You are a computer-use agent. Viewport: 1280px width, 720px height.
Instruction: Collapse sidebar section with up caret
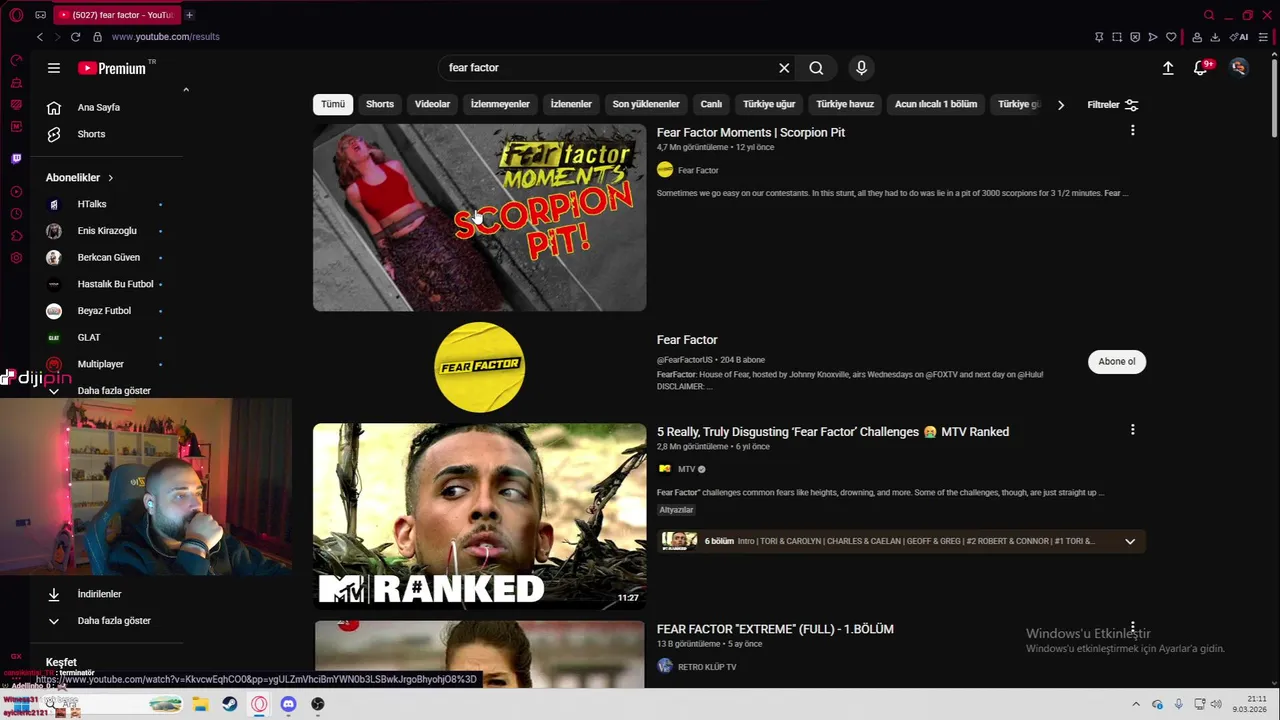pos(185,90)
